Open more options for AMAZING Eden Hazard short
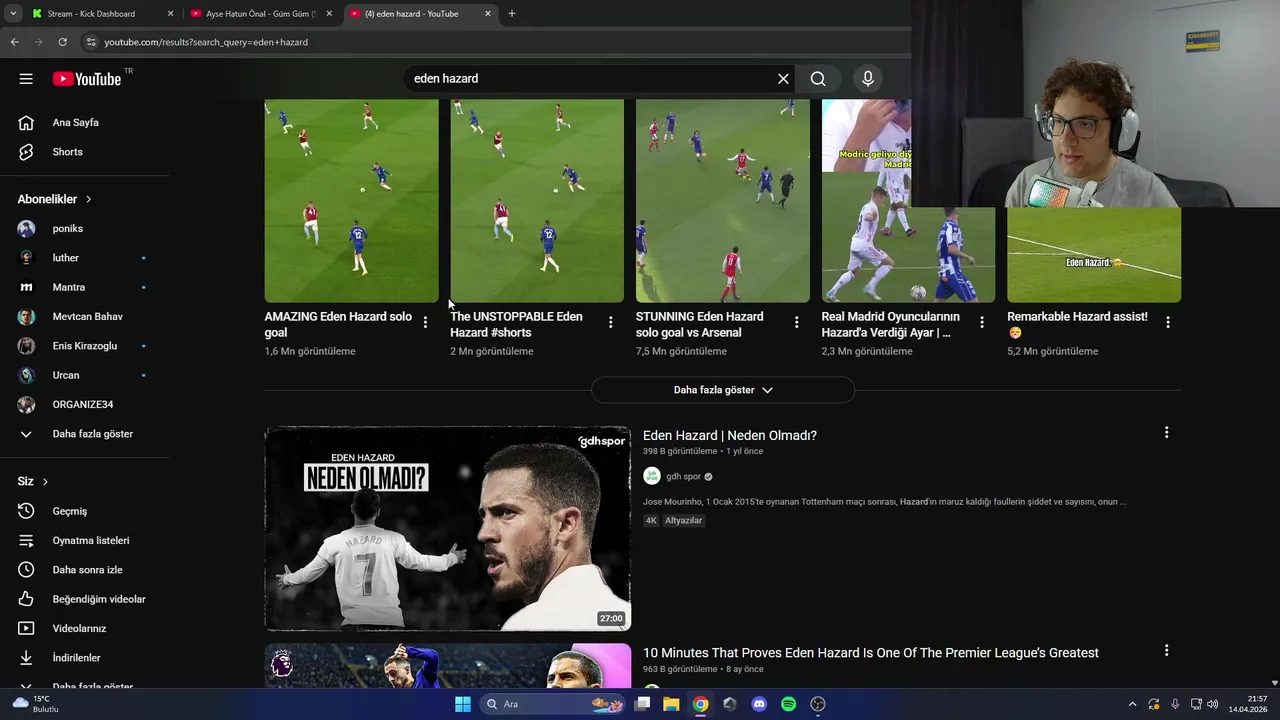This screenshot has width=1280, height=720. tap(425, 322)
